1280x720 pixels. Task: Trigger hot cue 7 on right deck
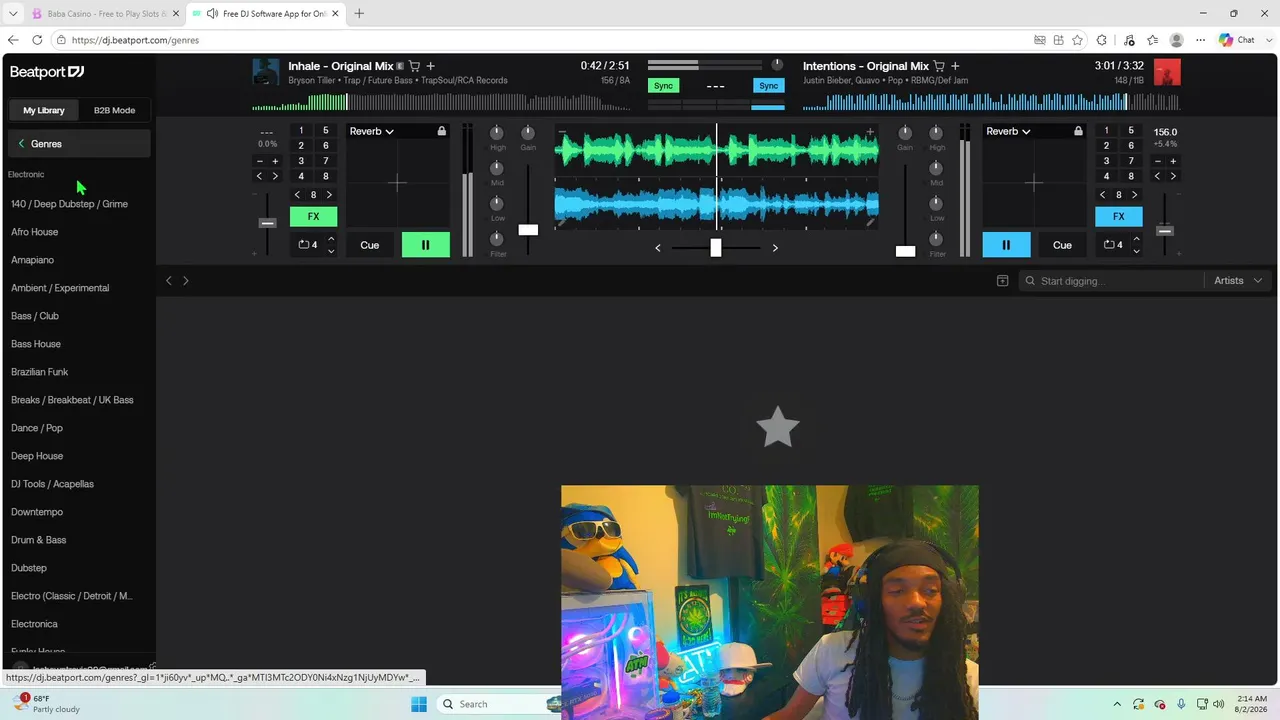tap(1131, 161)
